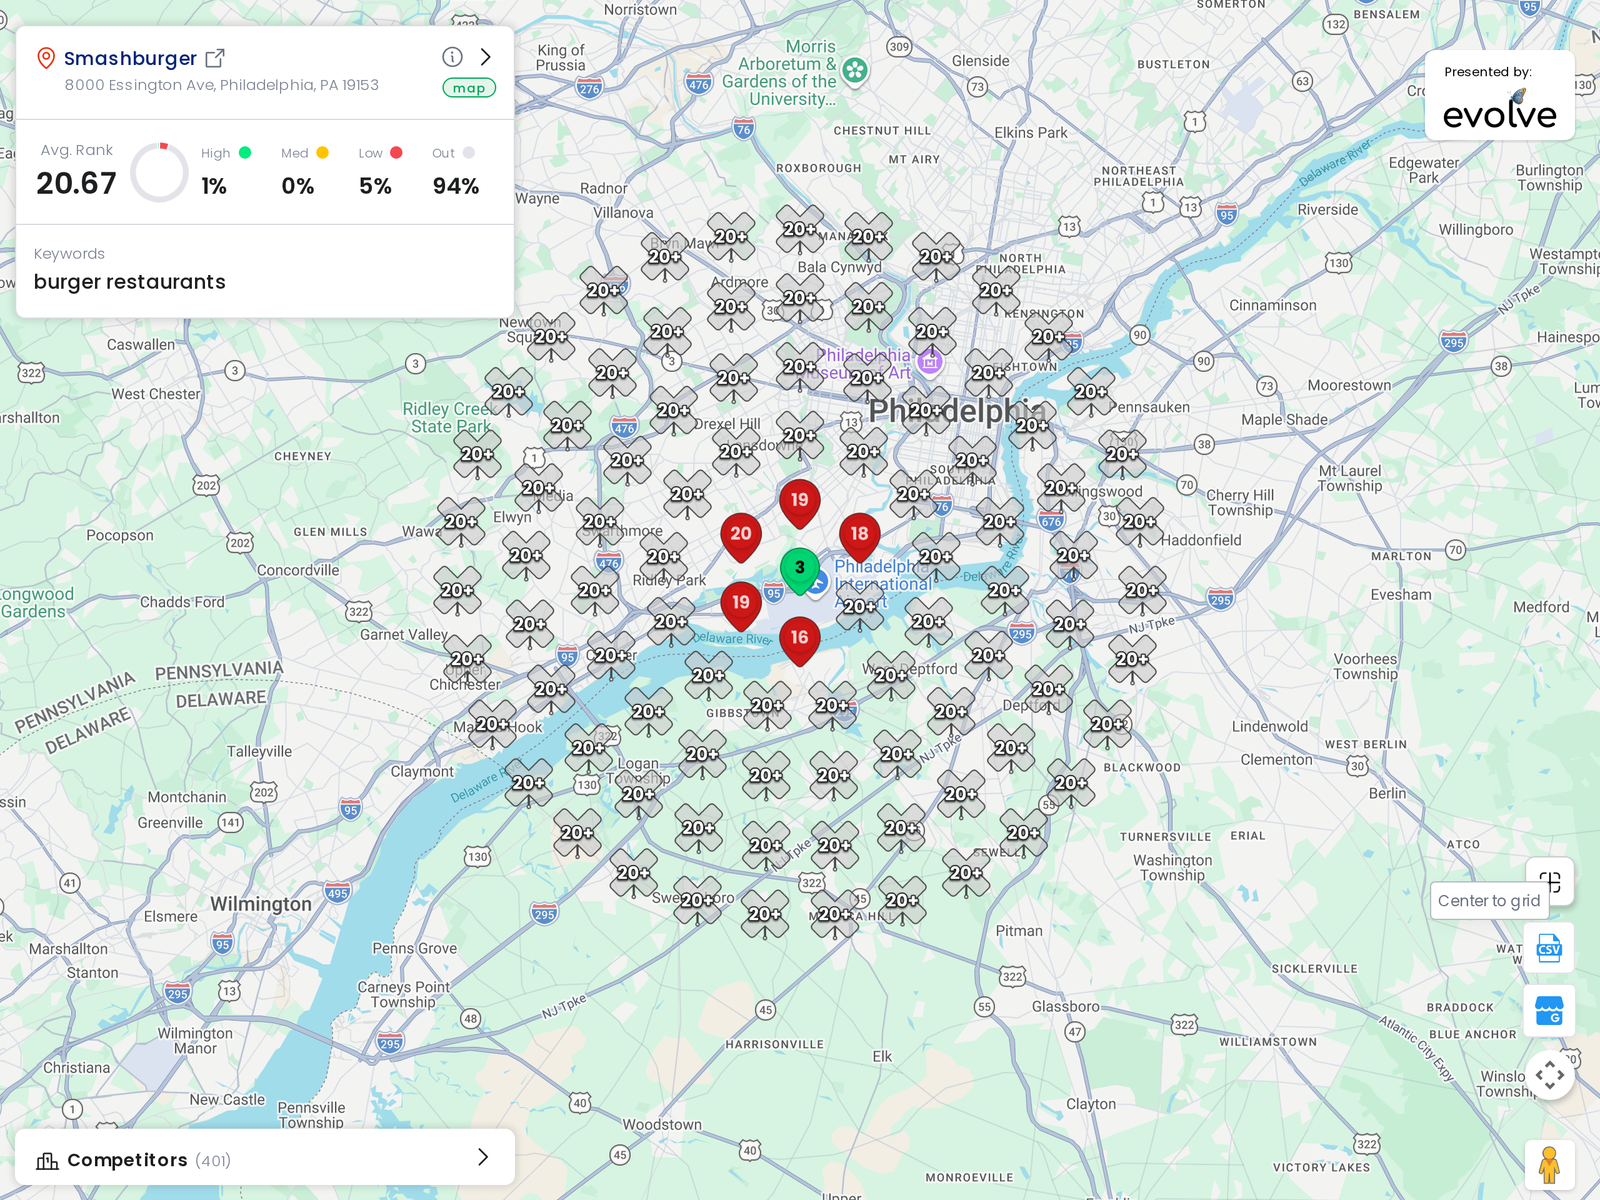Click the info icon beside Smashburger
The height and width of the screenshot is (1200, 1600).
tap(452, 57)
